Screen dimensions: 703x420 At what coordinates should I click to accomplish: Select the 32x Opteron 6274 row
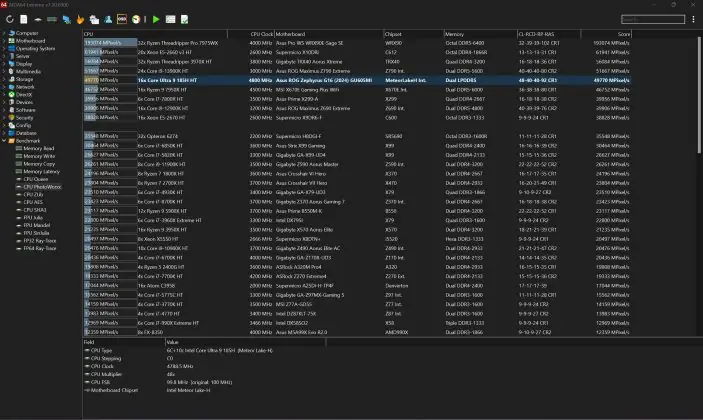[x=357, y=136]
